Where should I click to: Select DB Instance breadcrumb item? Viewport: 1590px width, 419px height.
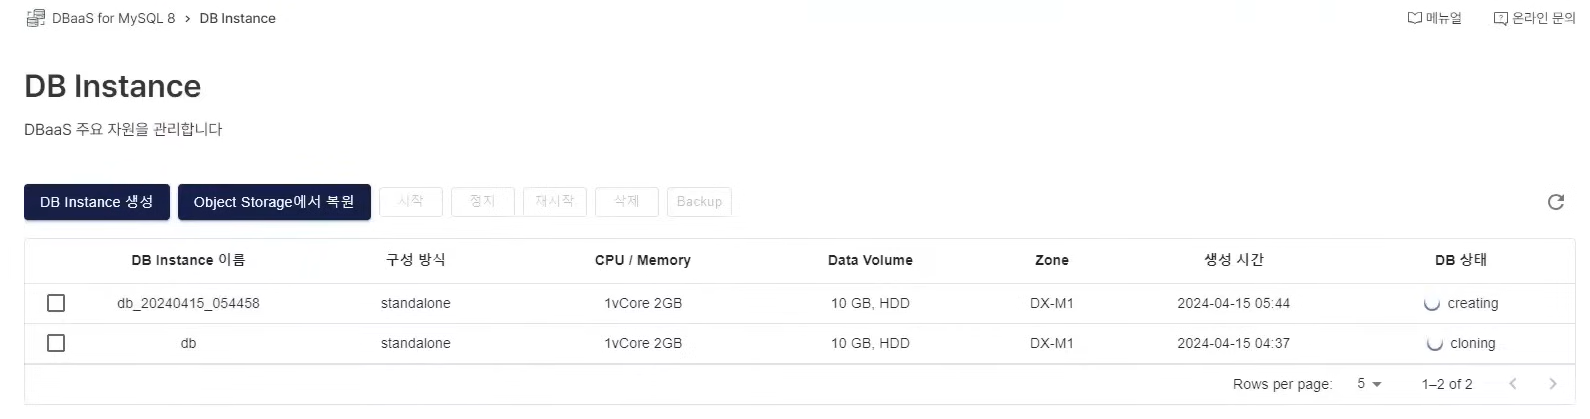tap(237, 18)
